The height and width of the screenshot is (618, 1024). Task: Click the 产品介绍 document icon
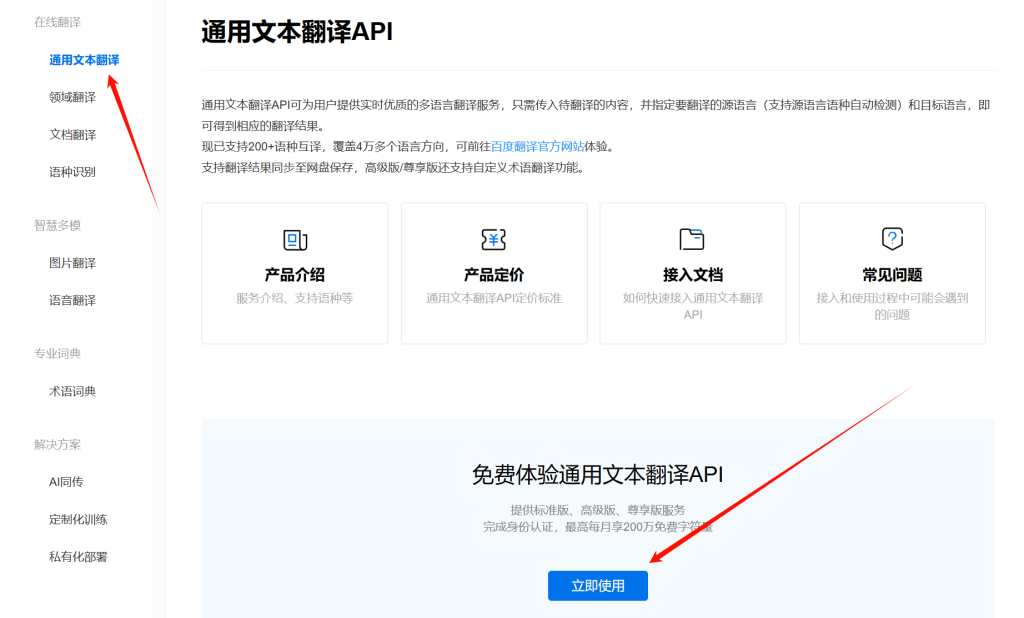coord(293,240)
